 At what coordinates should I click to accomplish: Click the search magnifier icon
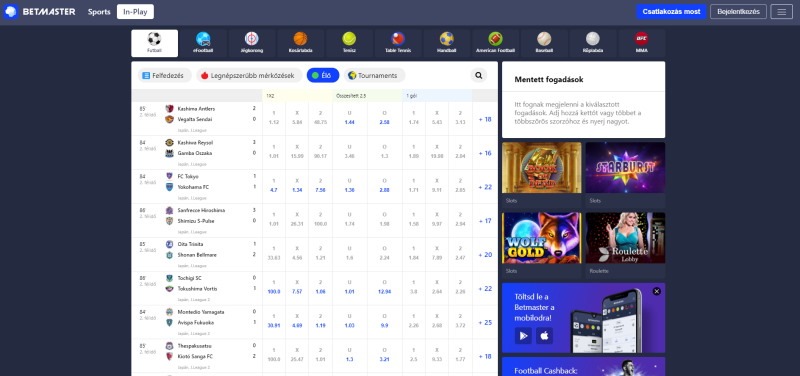479,76
